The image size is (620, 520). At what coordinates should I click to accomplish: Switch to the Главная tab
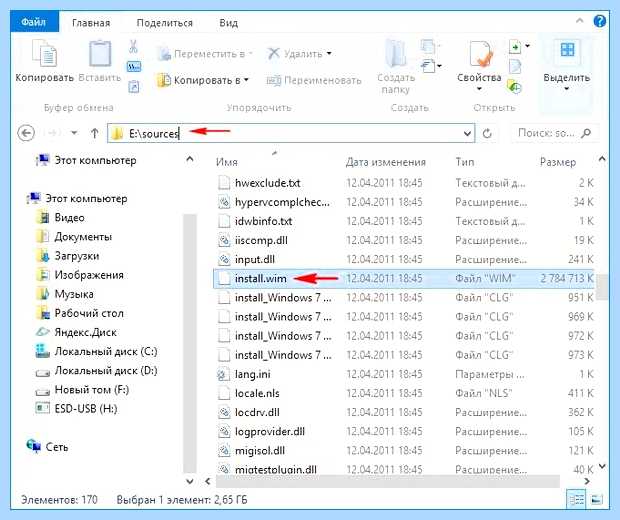(91, 23)
